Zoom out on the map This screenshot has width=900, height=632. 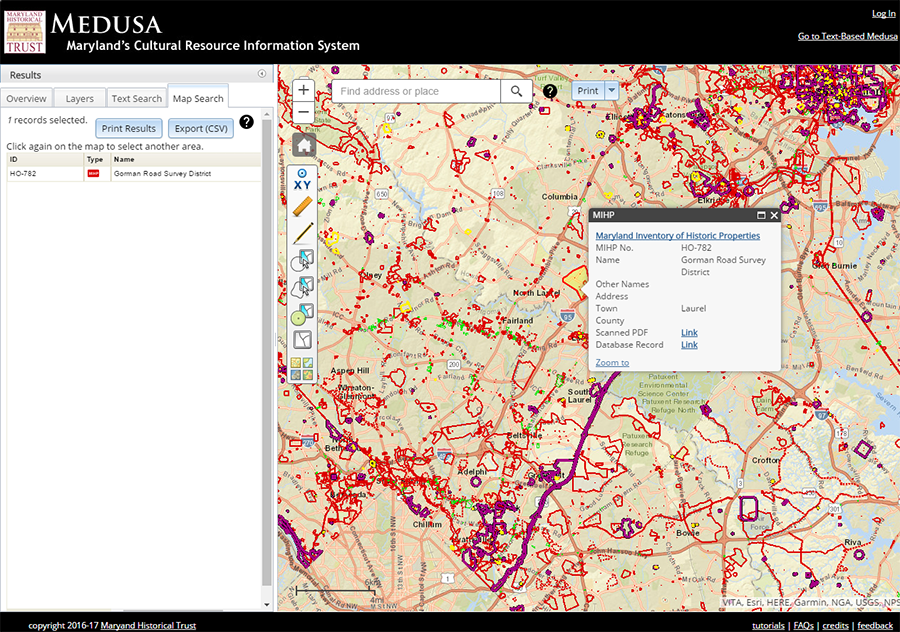(304, 112)
